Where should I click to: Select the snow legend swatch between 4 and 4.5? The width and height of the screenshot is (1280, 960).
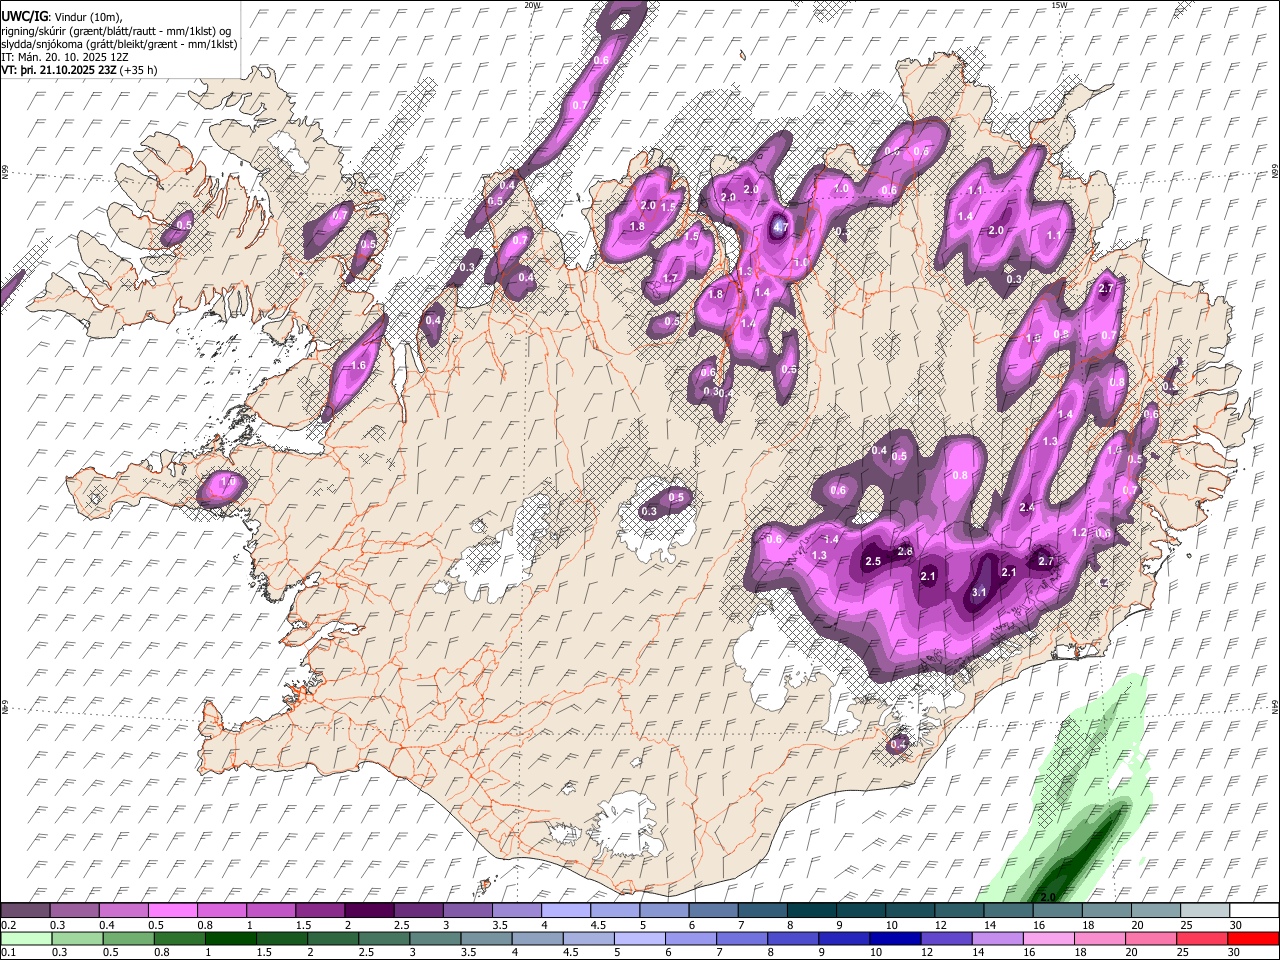click(x=564, y=910)
